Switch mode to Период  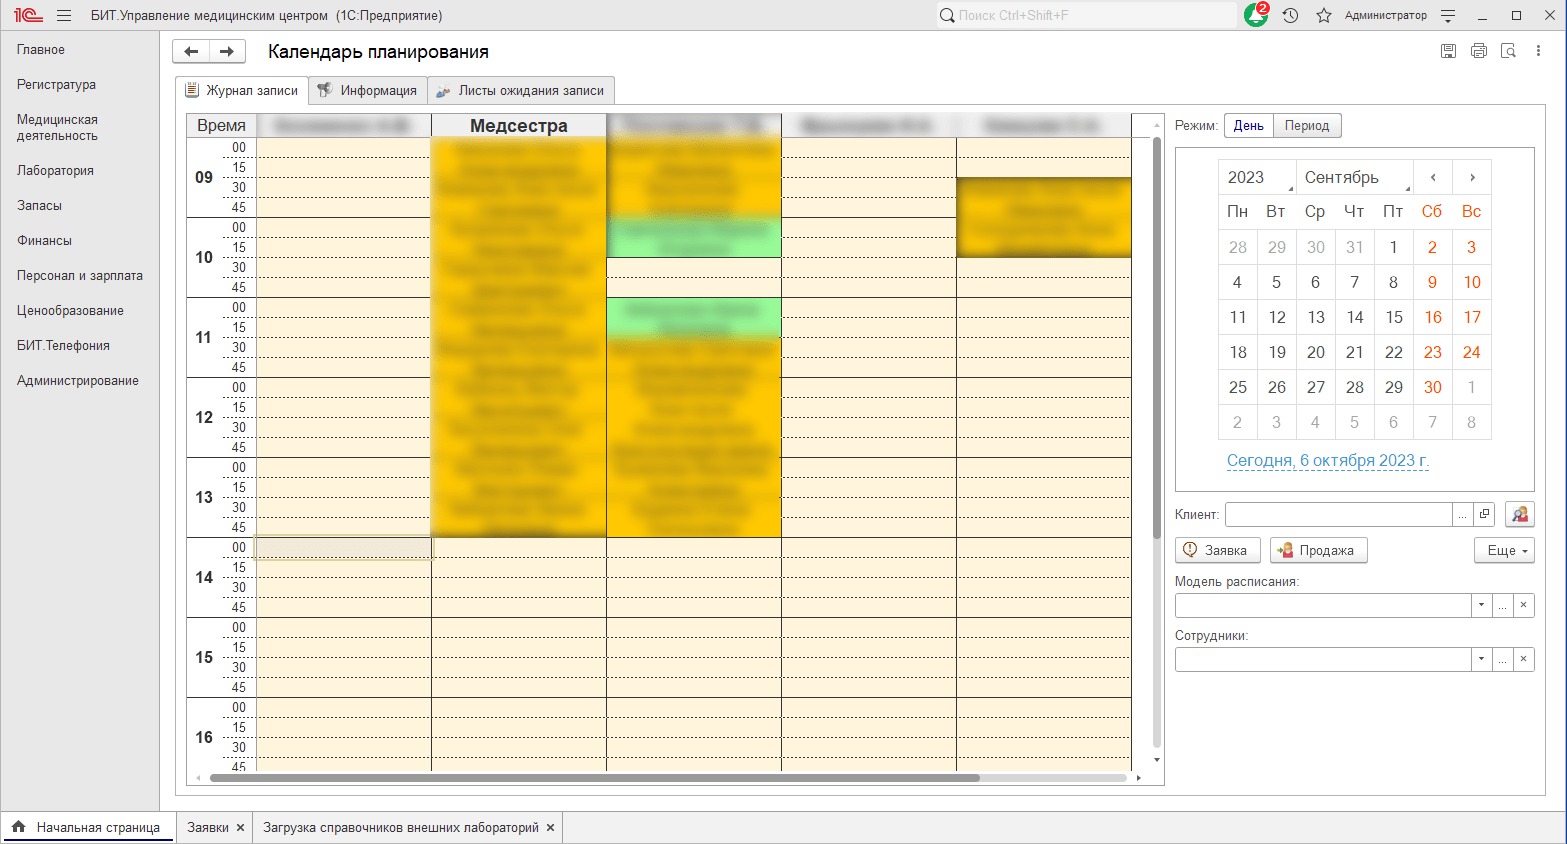pos(1307,125)
